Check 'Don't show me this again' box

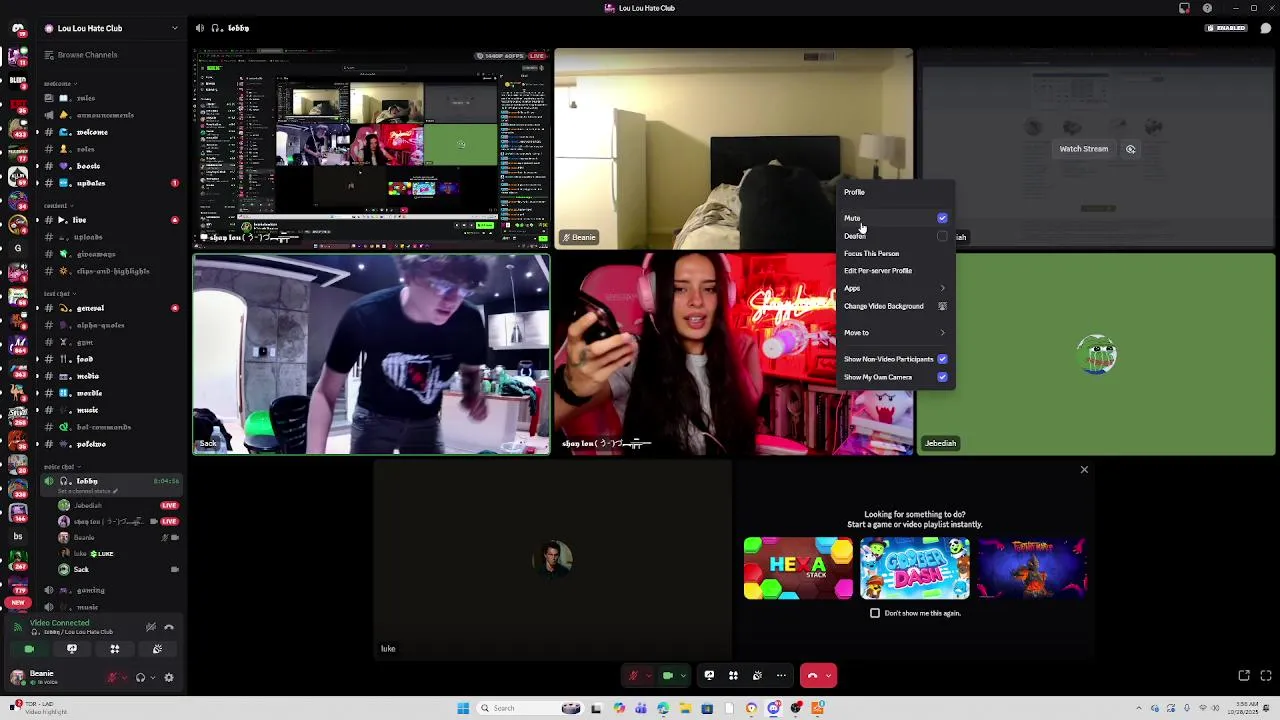point(875,613)
